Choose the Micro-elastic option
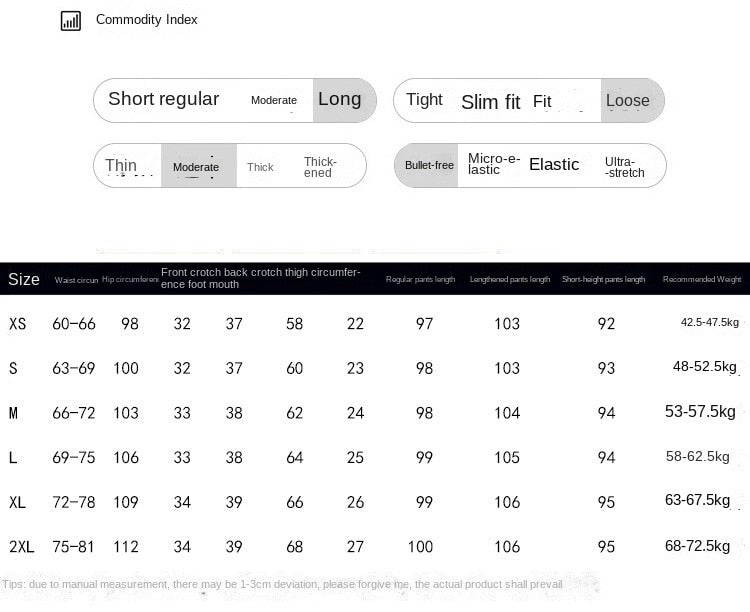 (x=494, y=164)
